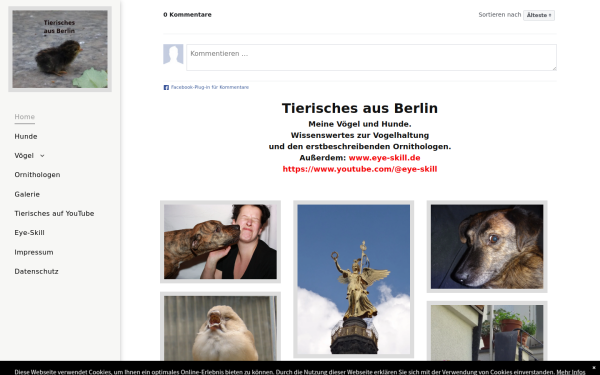Click the Sortieren nach label

499,15
